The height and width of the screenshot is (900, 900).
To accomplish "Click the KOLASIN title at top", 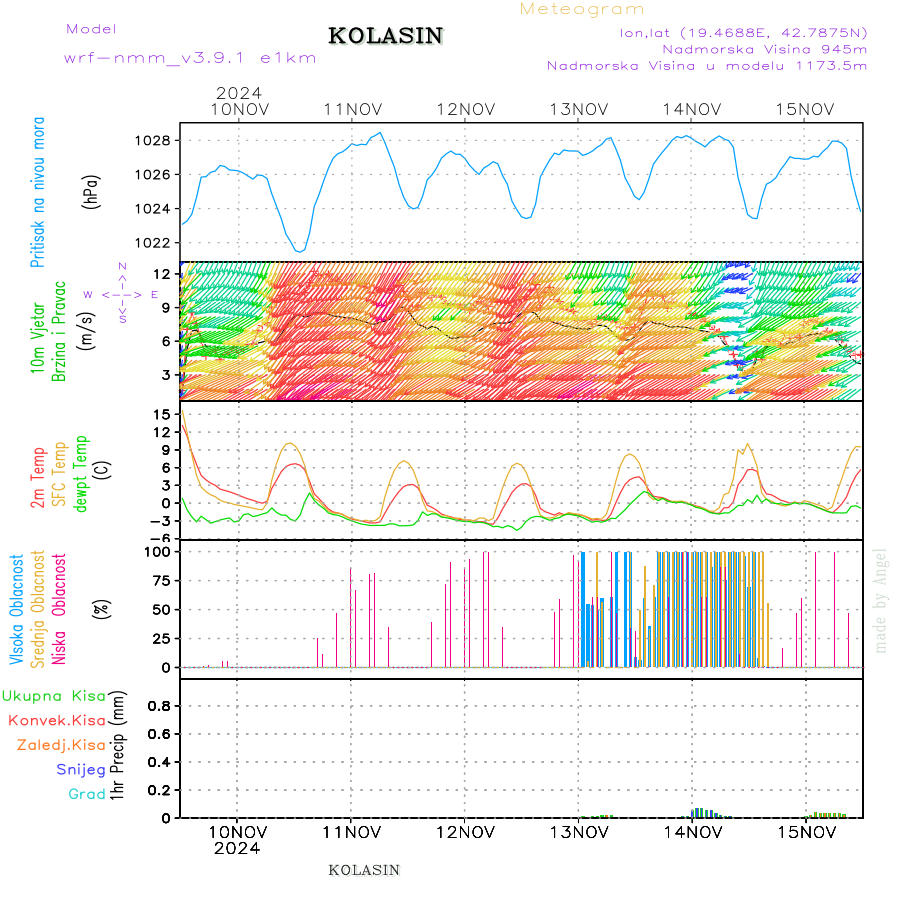I will [386, 36].
